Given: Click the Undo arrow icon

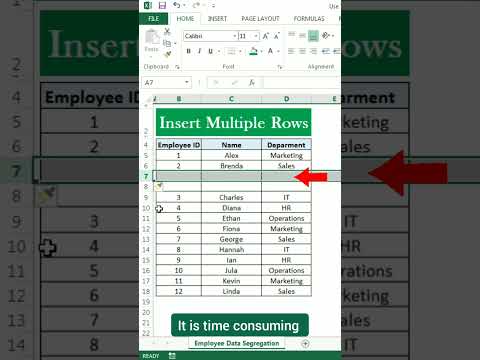Looking at the screenshot, I should pos(177,5).
